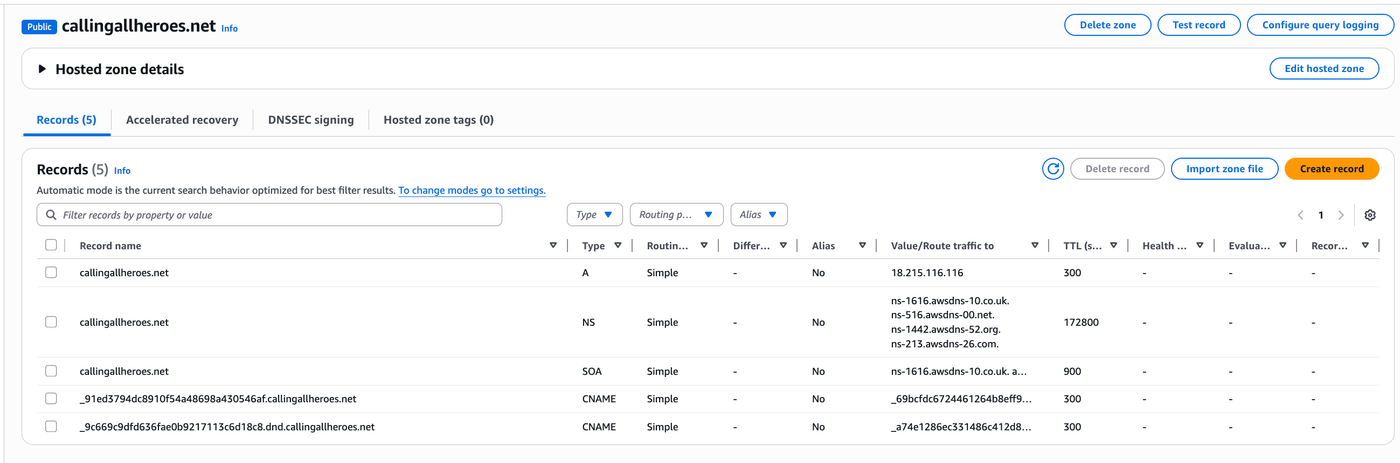Open the Routing policy filter dropdown
Viewport: 1400px width, 463px height.
tap(675, 215)
